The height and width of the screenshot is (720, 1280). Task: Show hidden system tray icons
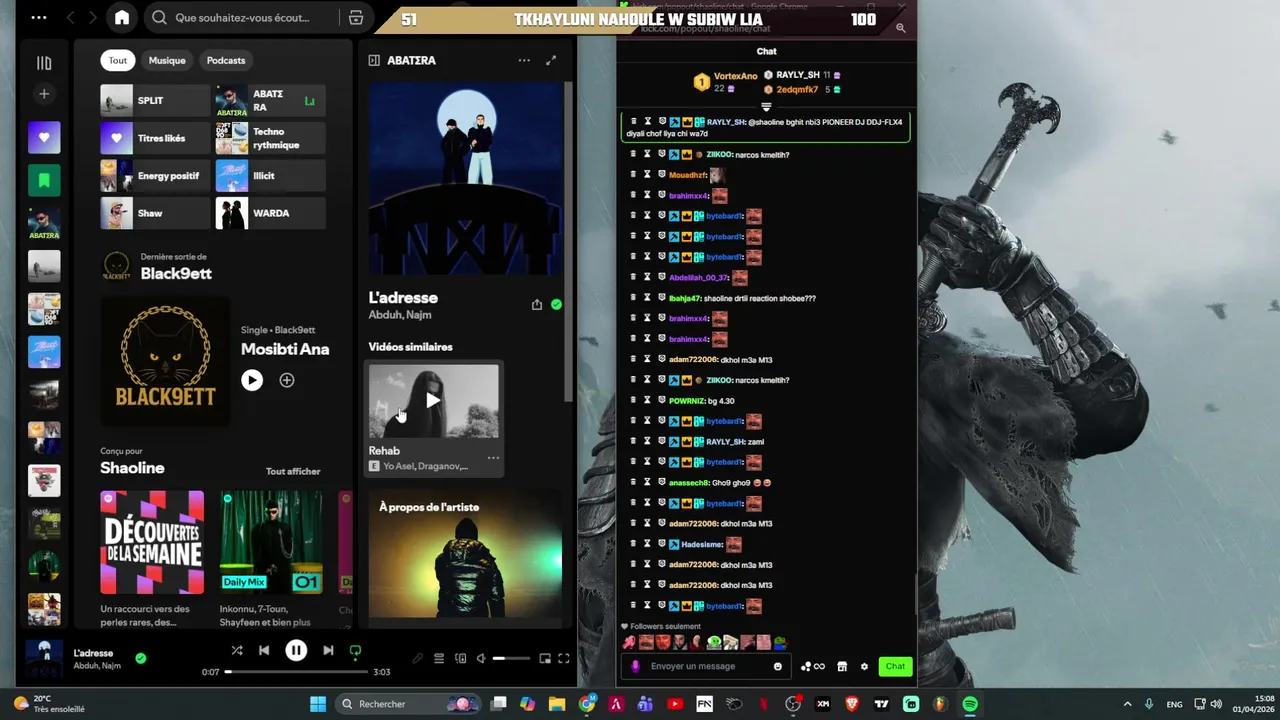[1127, 704]
